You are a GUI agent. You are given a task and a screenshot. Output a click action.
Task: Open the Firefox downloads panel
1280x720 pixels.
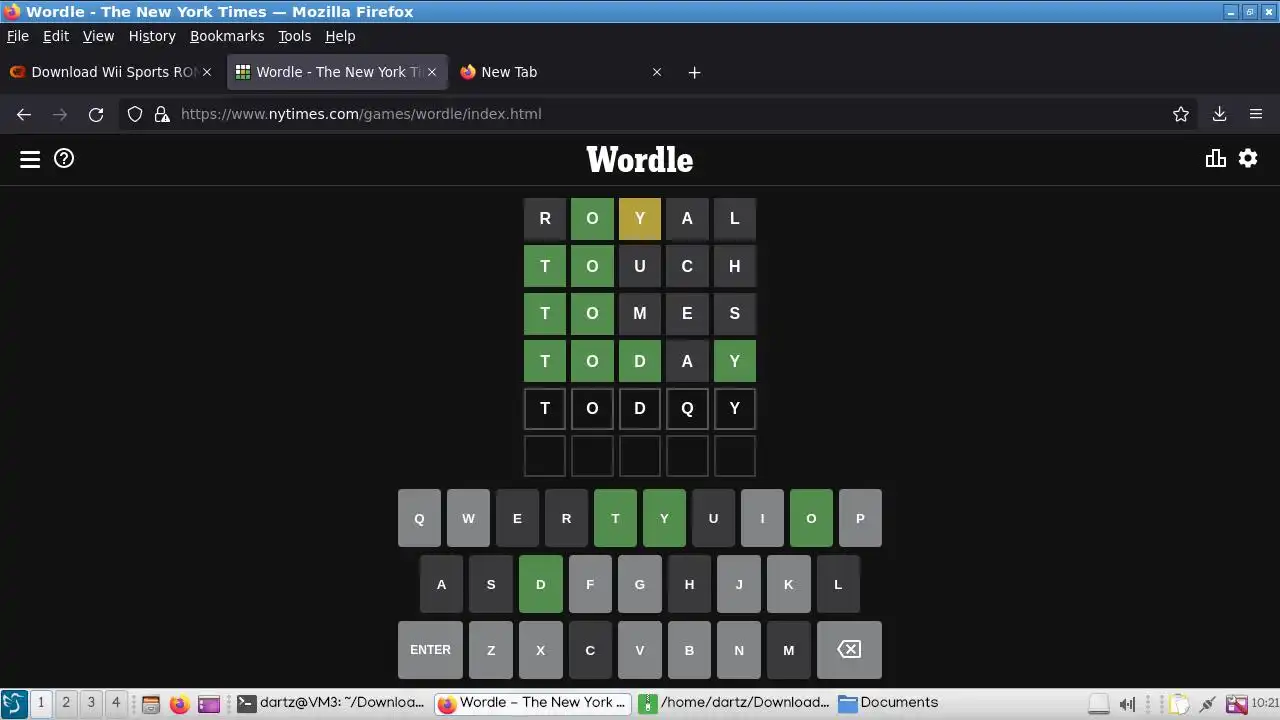(1219, 114)
